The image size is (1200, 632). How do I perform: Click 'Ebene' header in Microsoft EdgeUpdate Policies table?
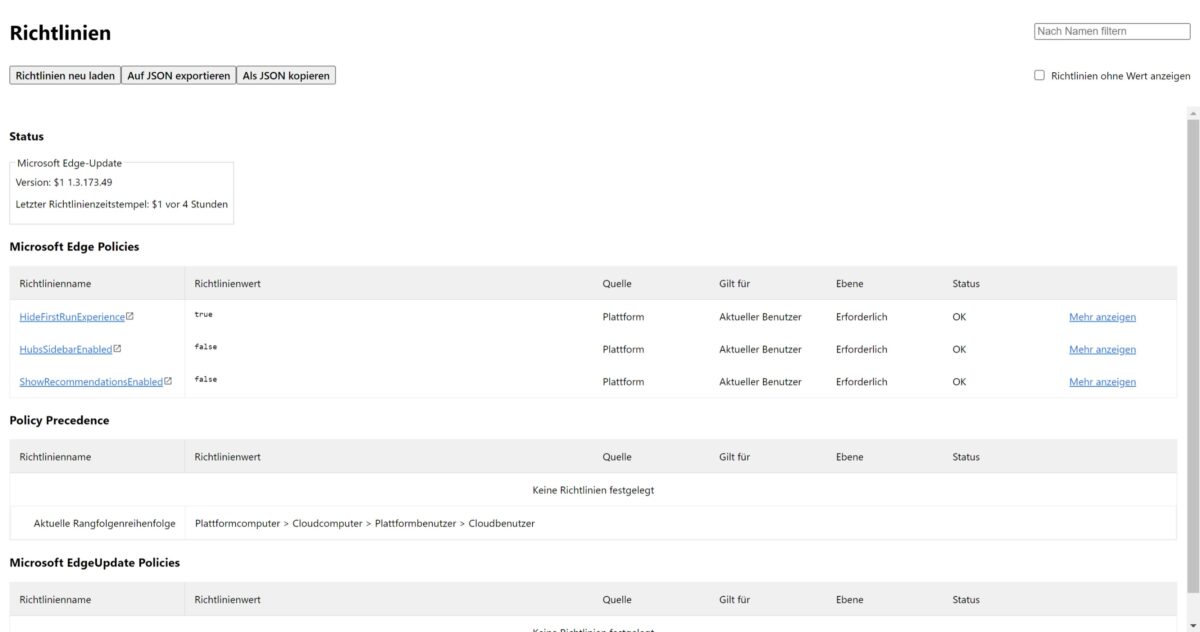tap(849, 599)
